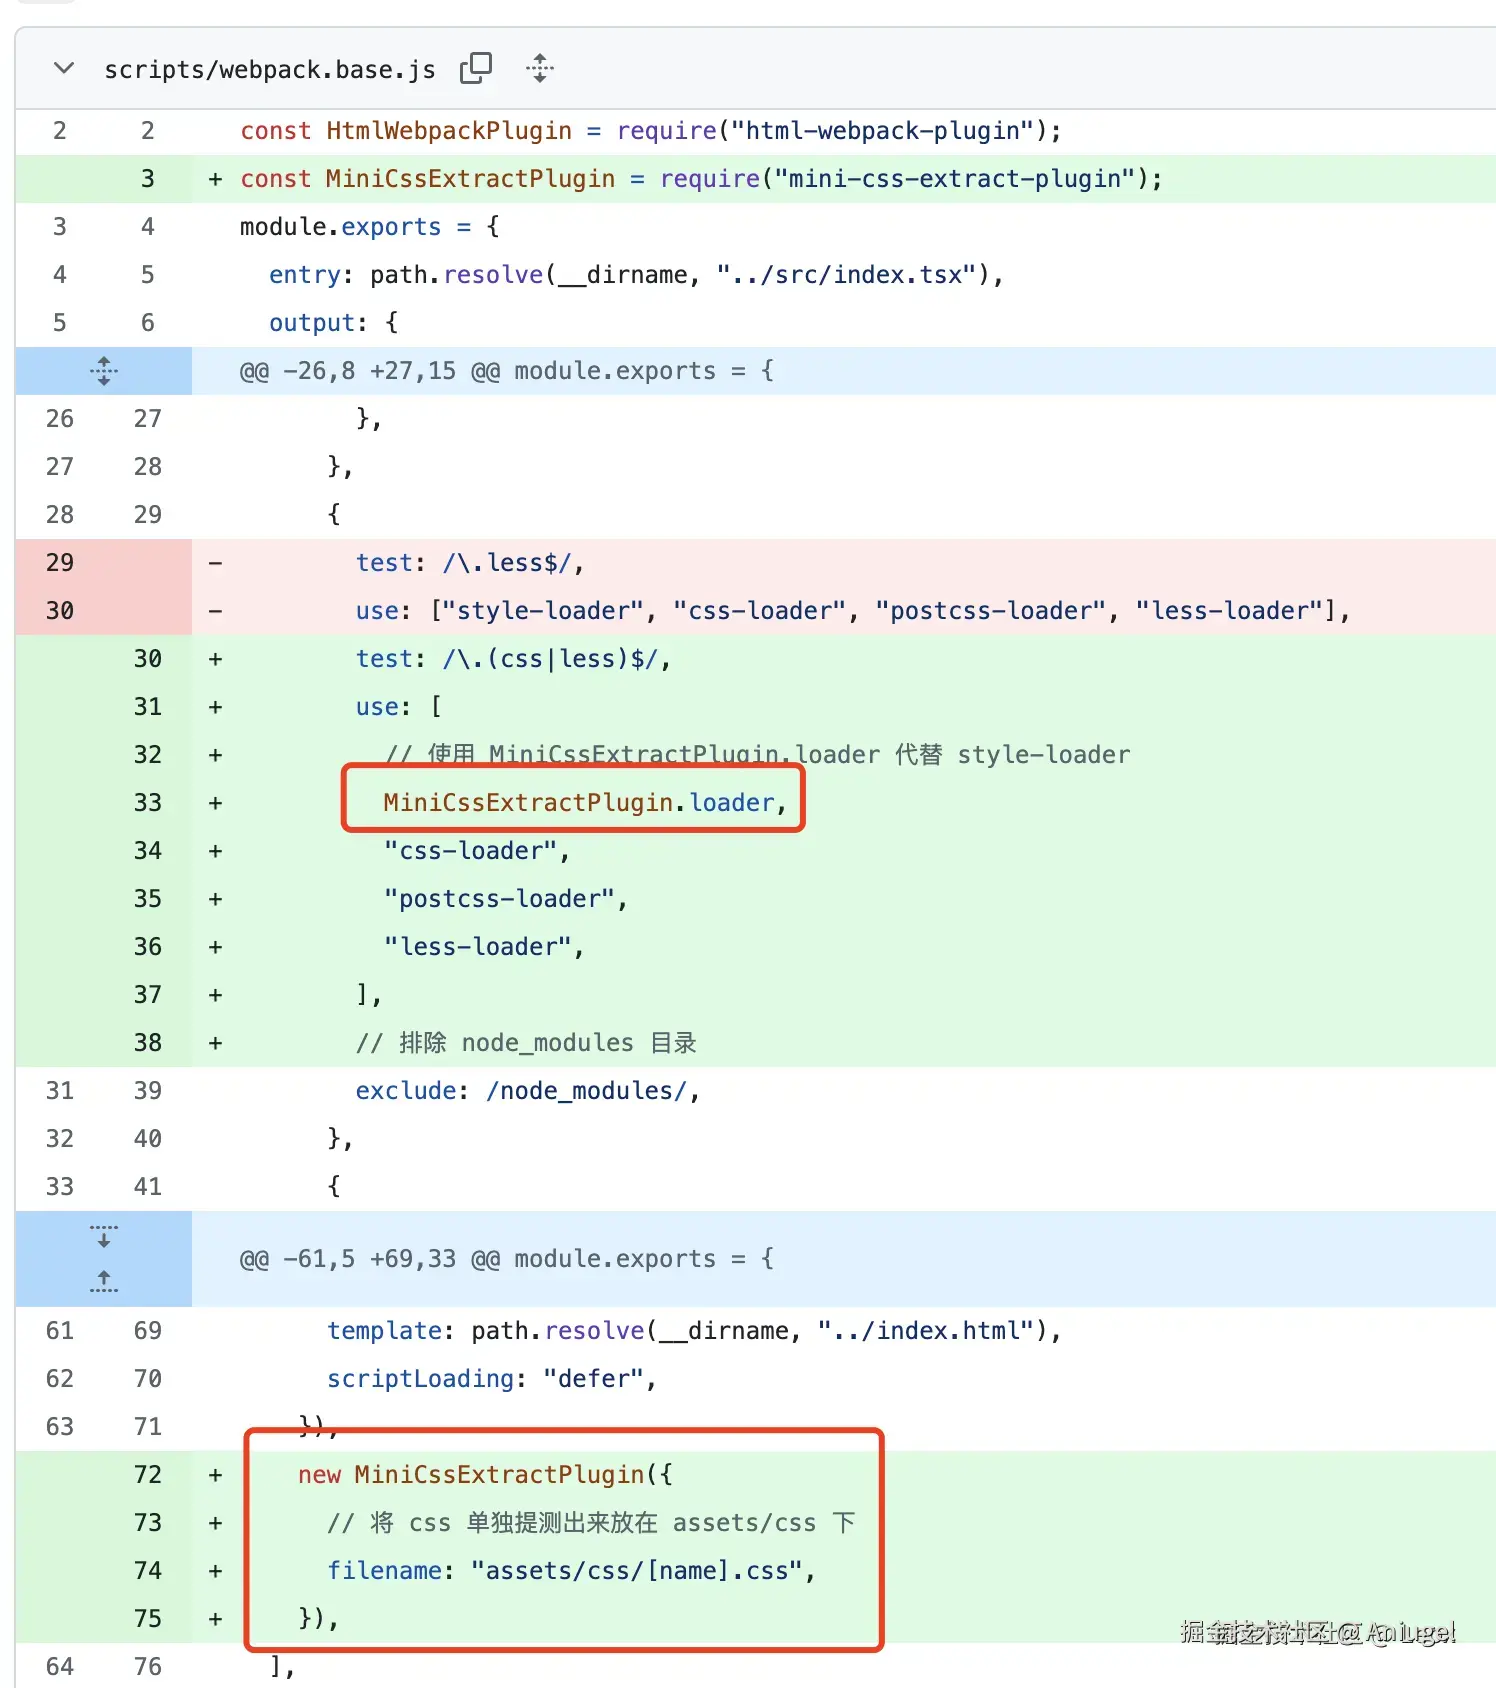Viewport: 1496px width, 1688px height.
Task: Click new line number 41
Action: (148, 1187)
